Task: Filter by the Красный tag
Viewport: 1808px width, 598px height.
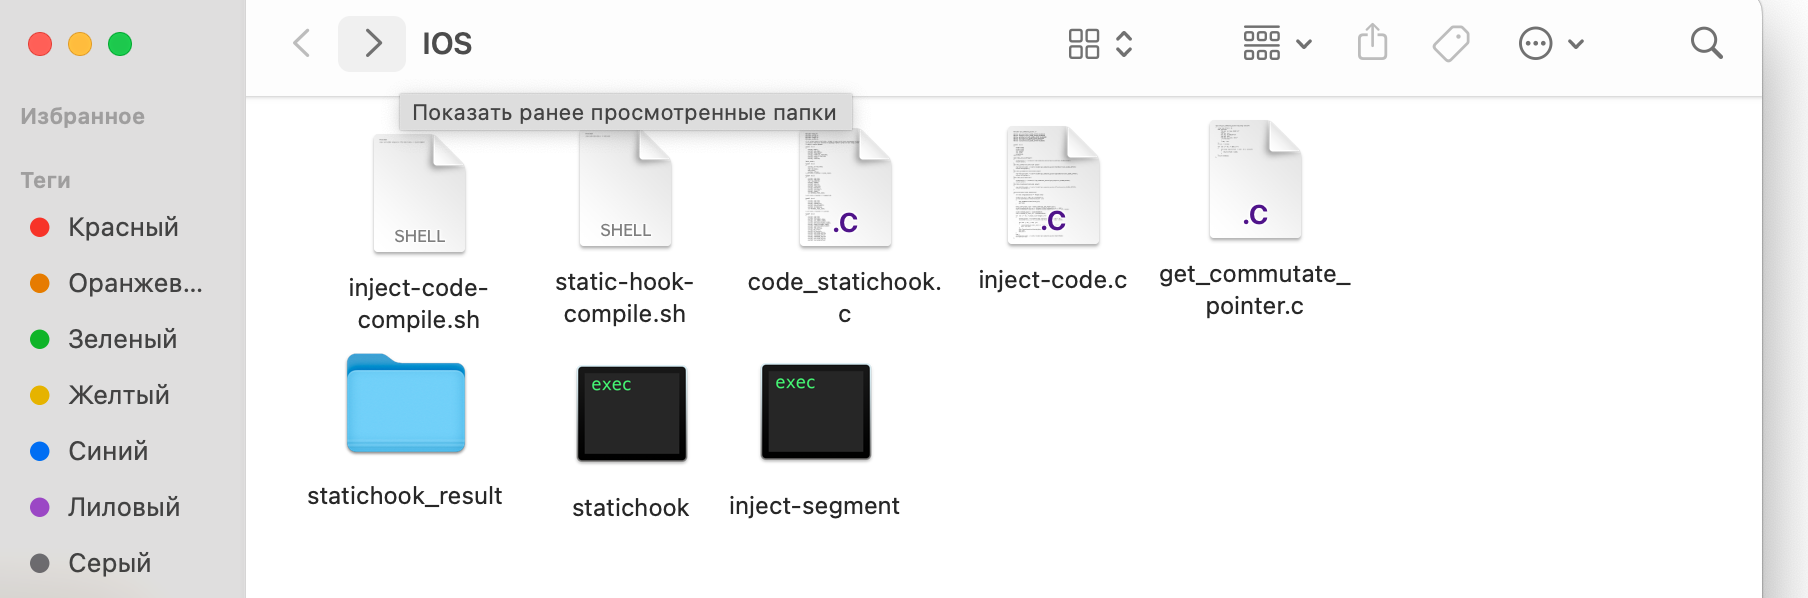Action: (x=123, y=227)
